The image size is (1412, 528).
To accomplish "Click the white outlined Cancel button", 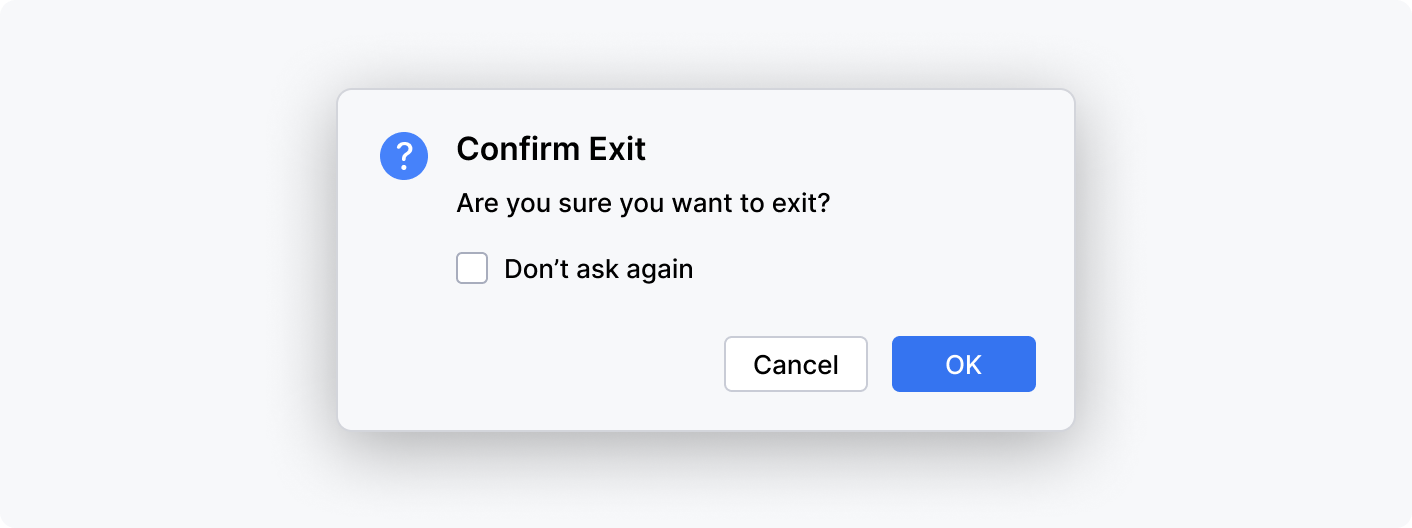I will coord(795,364).
